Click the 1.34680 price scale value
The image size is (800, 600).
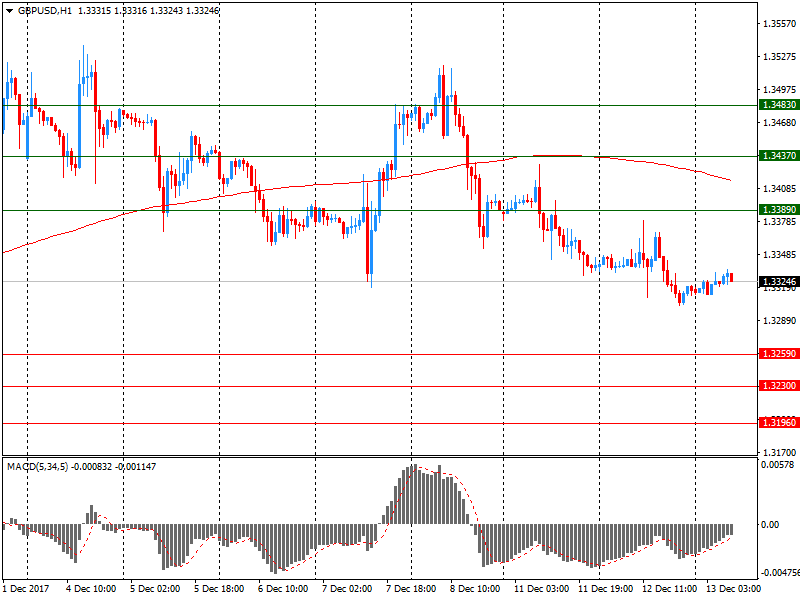tap(779, 122)
